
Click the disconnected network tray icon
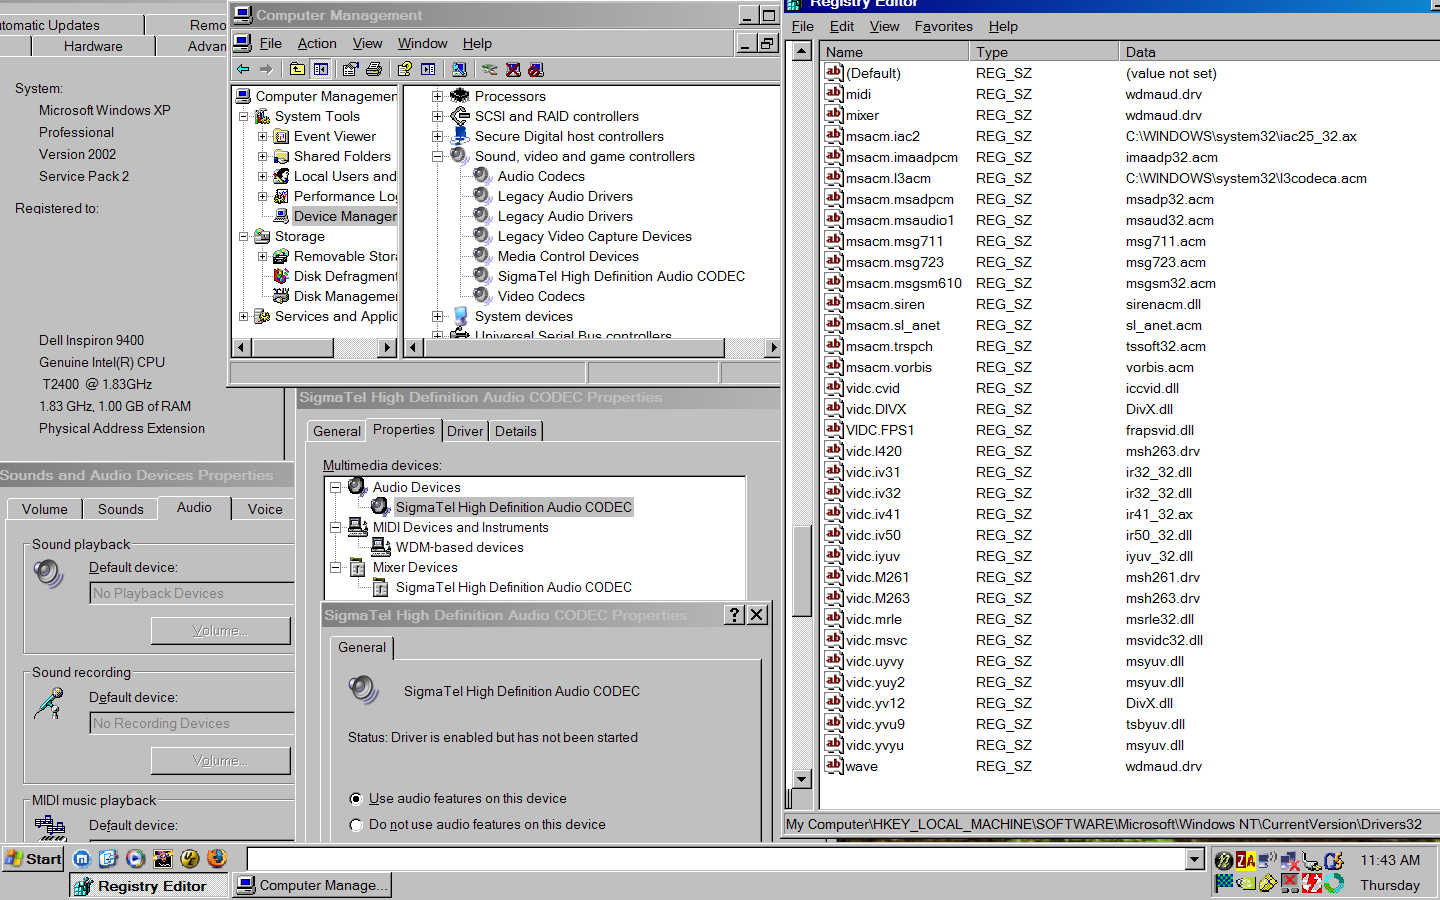[x=1289, y=860]
